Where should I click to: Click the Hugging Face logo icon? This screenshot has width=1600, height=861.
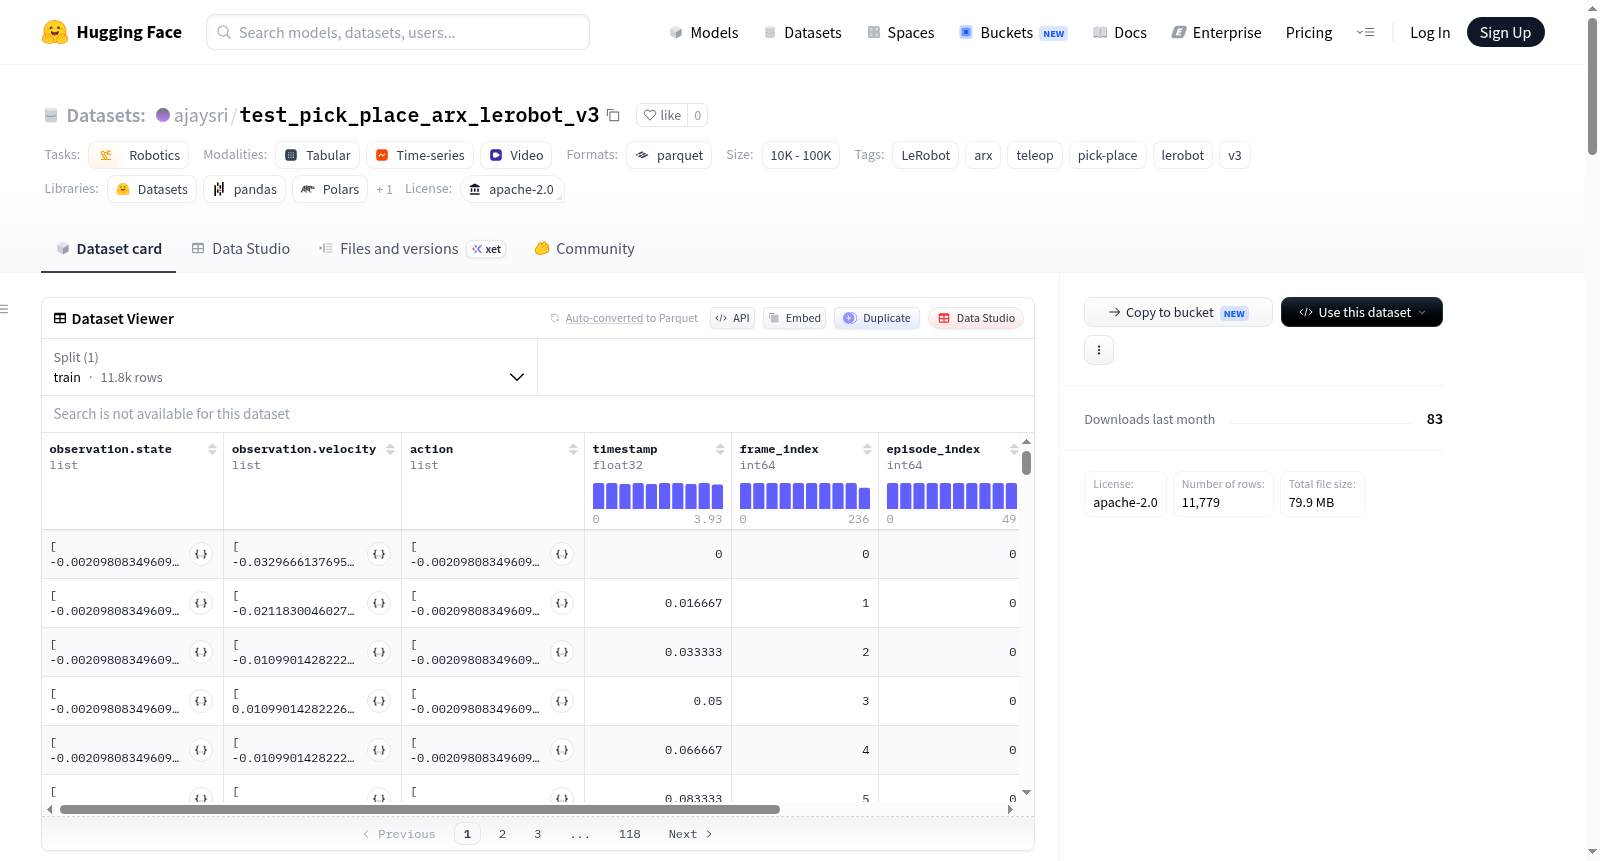pos(55,32)
